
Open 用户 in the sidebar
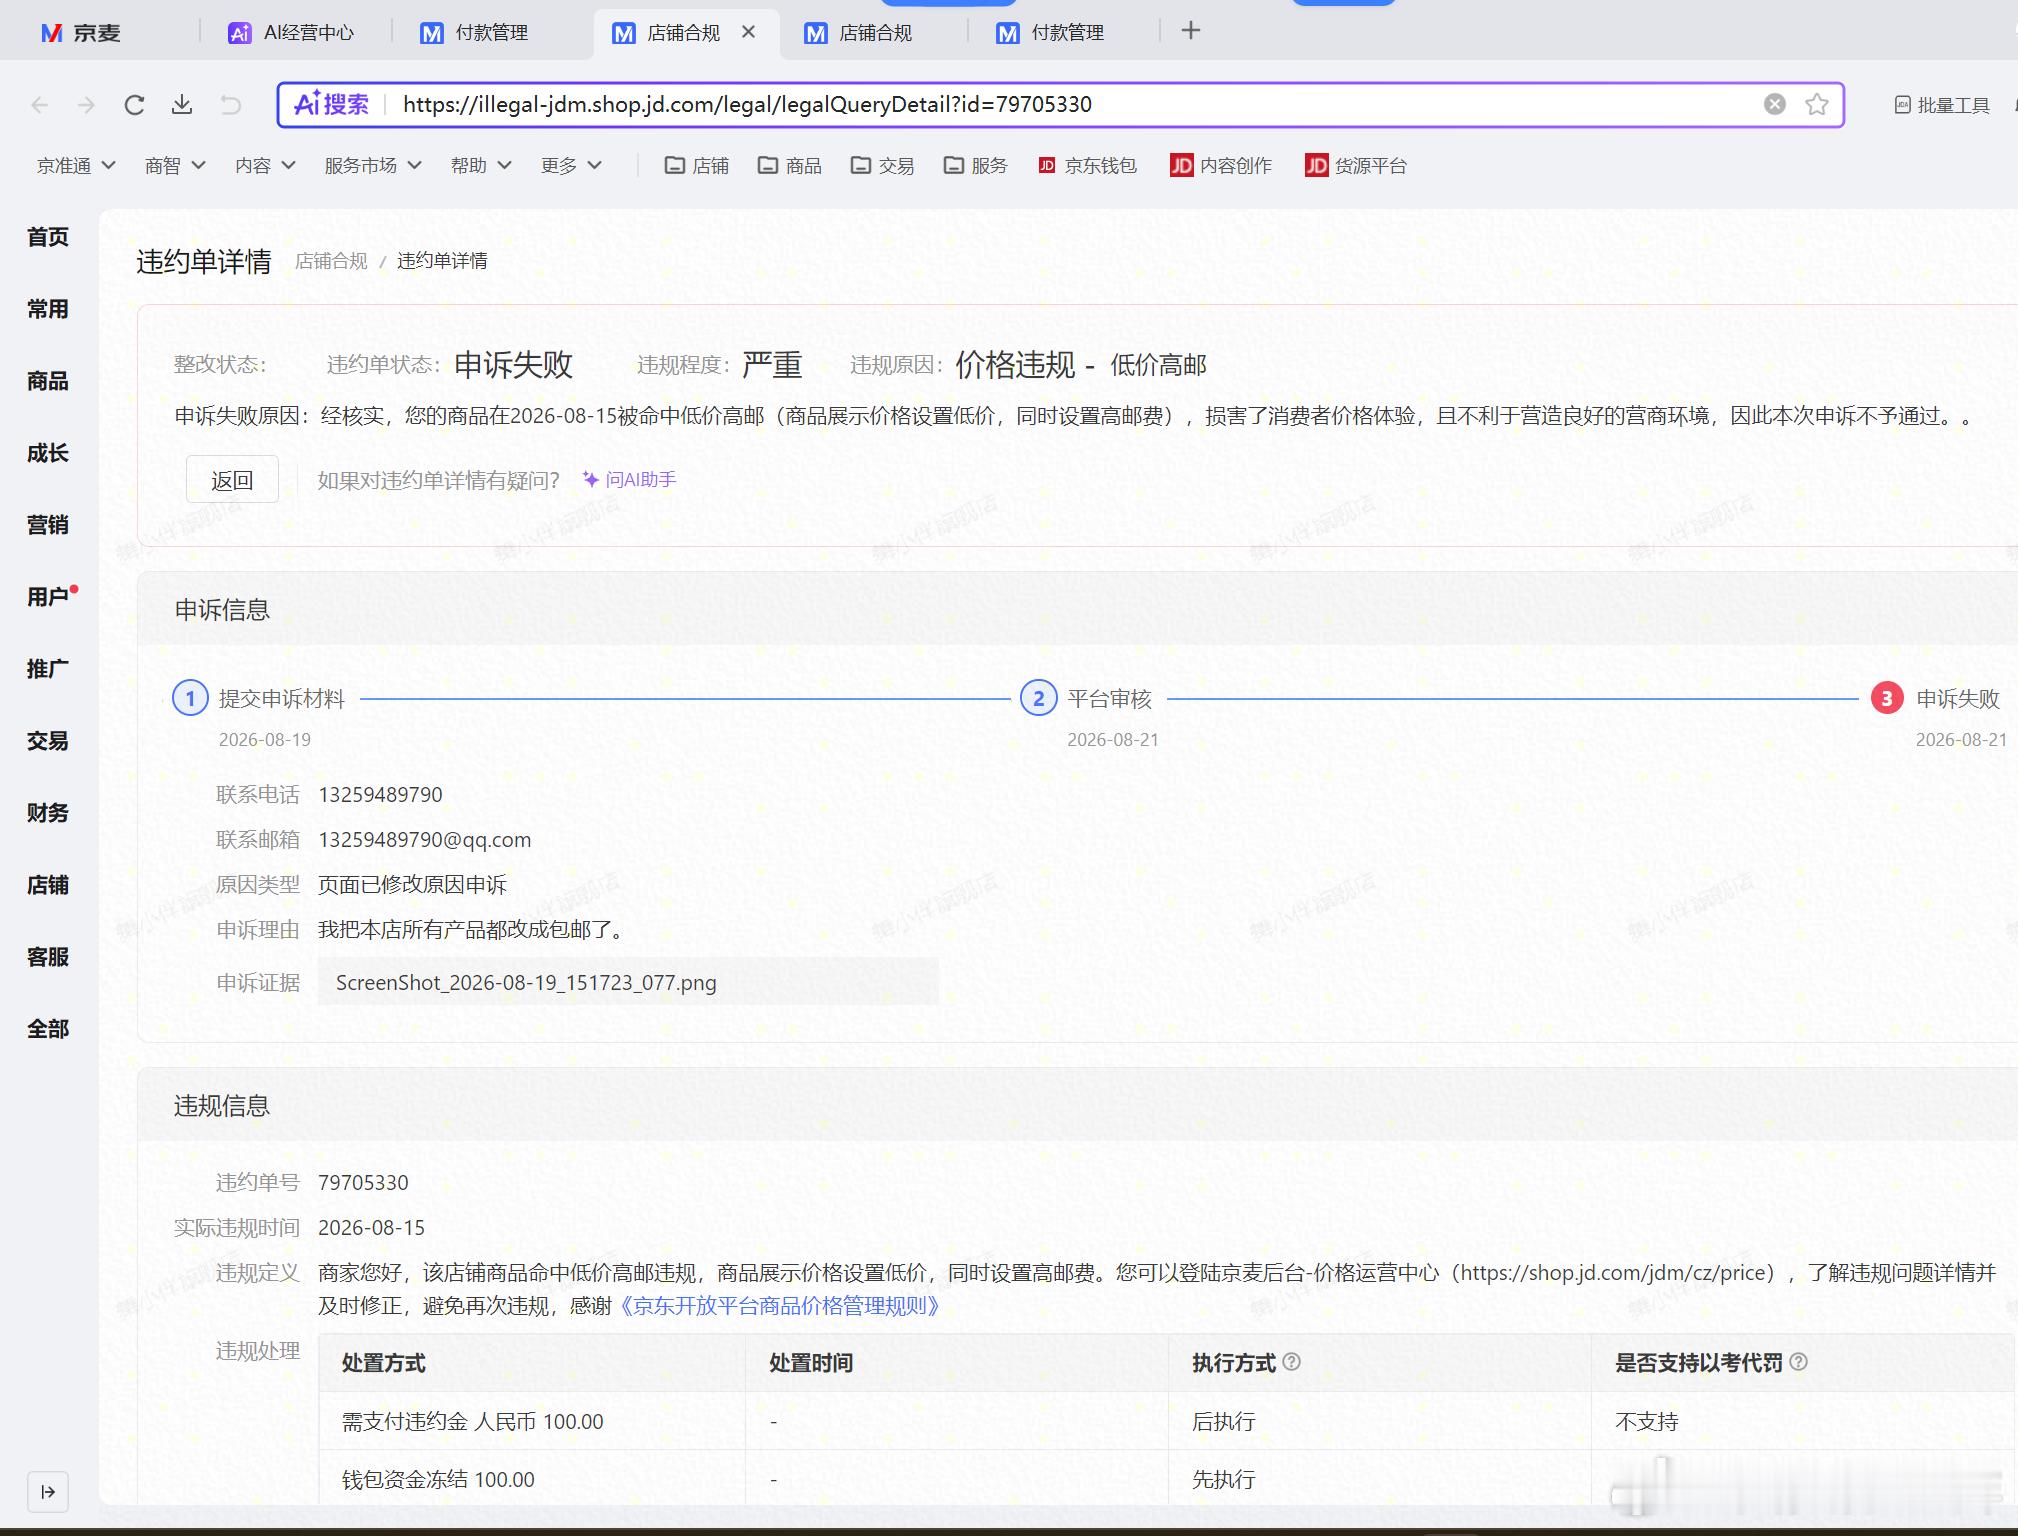(48, 597)
